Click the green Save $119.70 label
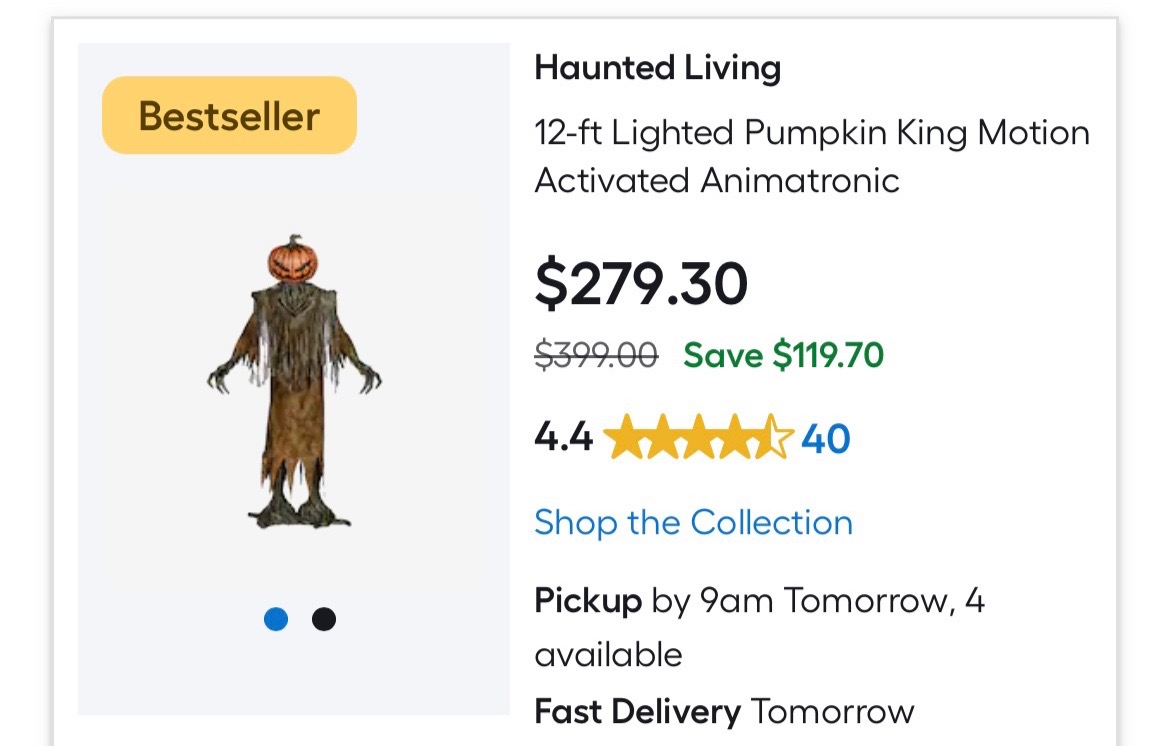Image resolution: width=1170 pixels, height=746 pixels. 783,355
